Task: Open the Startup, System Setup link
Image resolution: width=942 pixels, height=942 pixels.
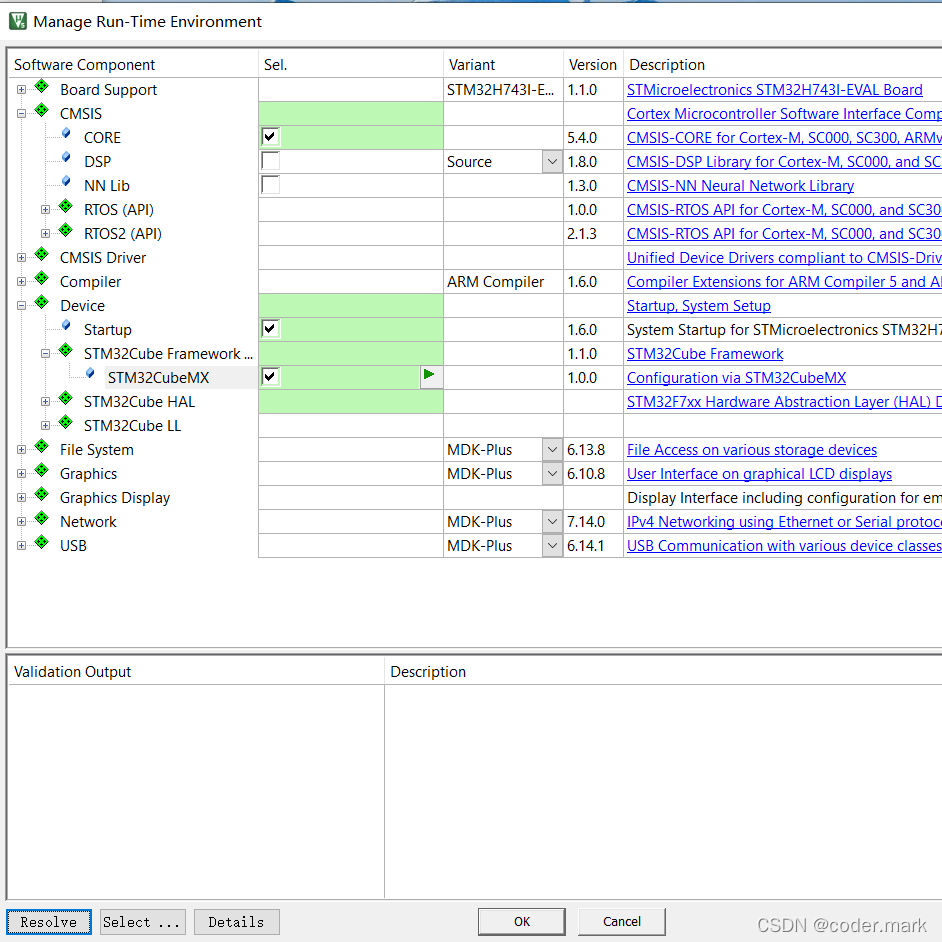Action: click(699, 306)
